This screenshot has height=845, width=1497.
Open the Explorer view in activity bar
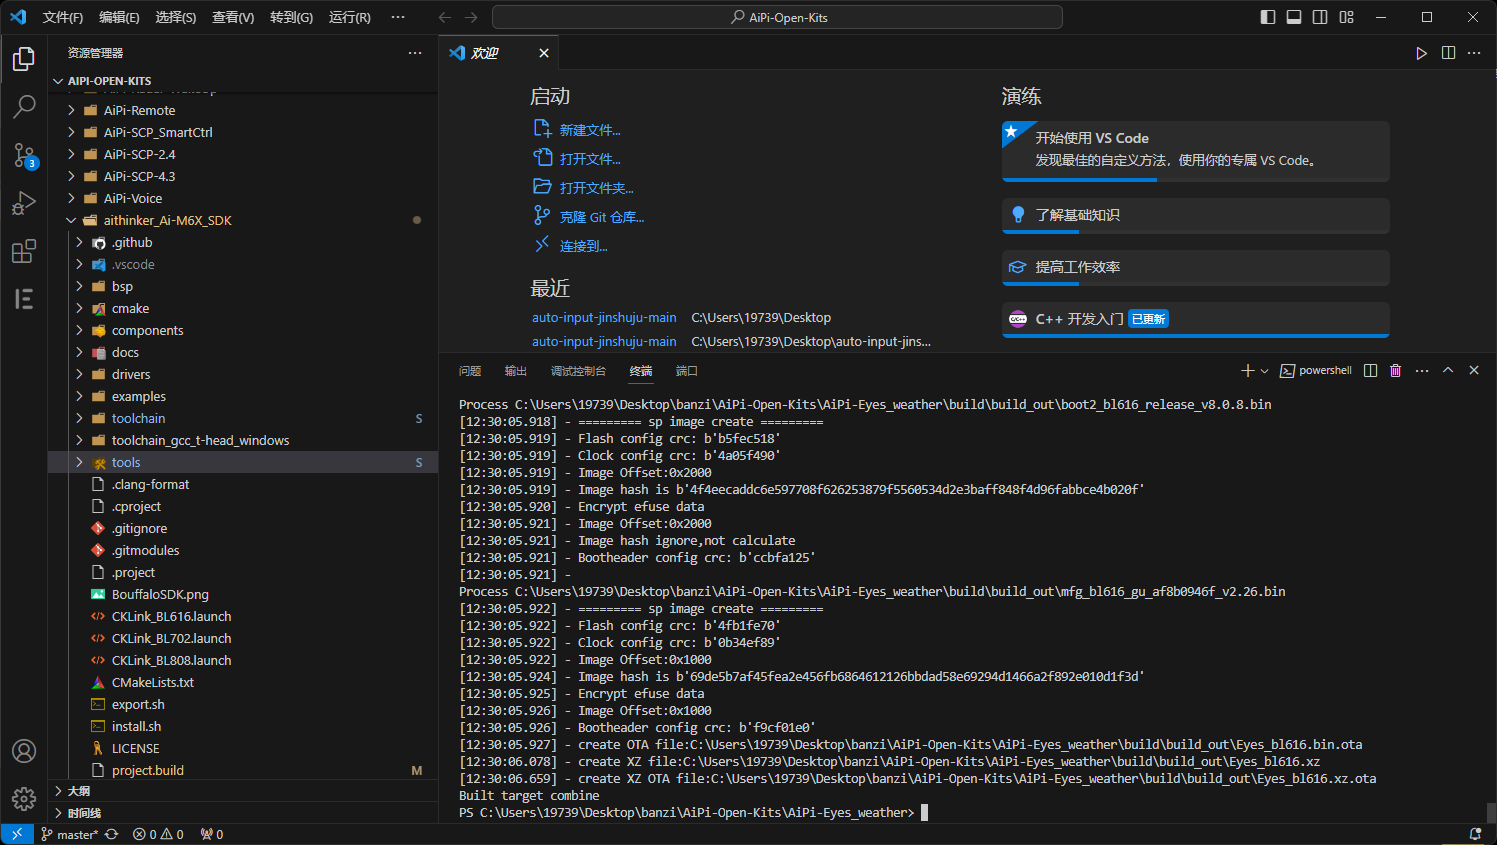point(24,59)
